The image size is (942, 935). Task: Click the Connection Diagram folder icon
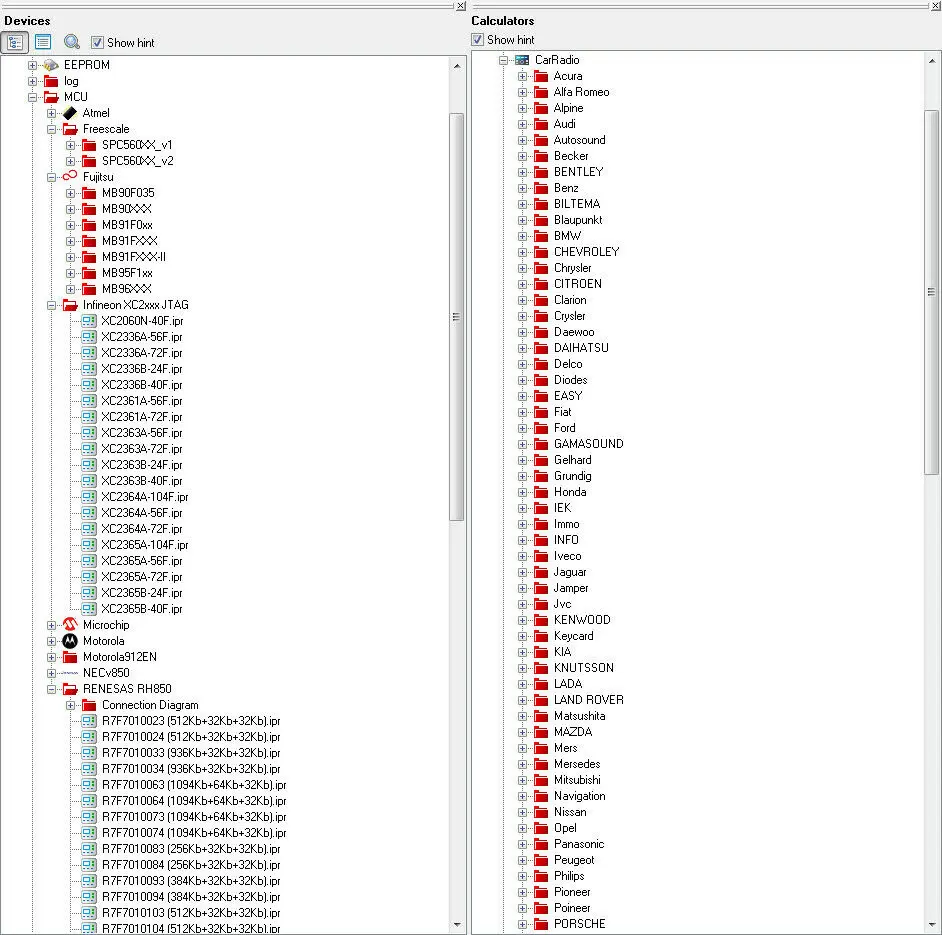(x=89, y=705)
